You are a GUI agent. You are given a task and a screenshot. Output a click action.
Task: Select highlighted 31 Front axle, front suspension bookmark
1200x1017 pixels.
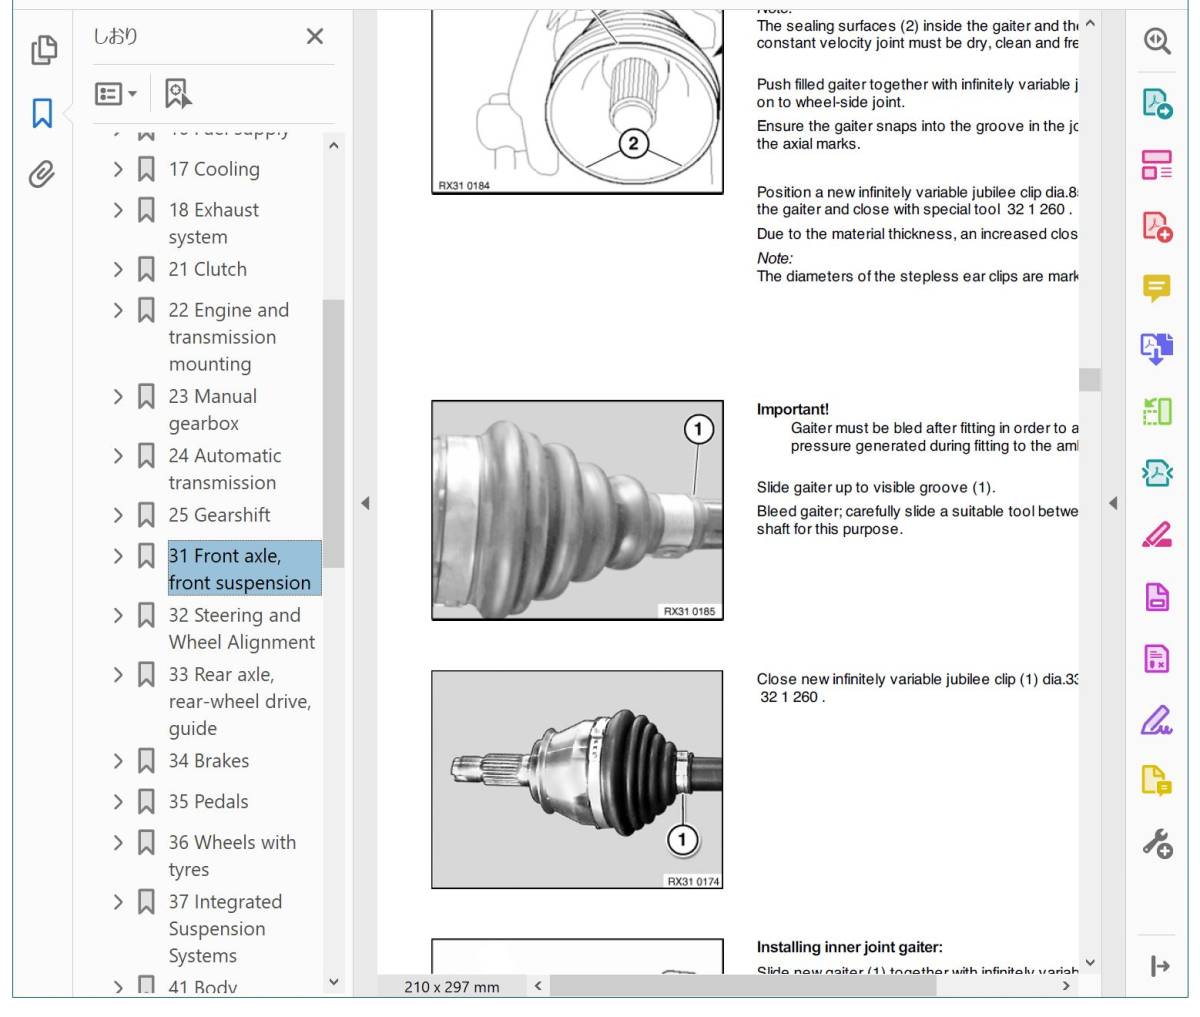click(x=244, y=569)
